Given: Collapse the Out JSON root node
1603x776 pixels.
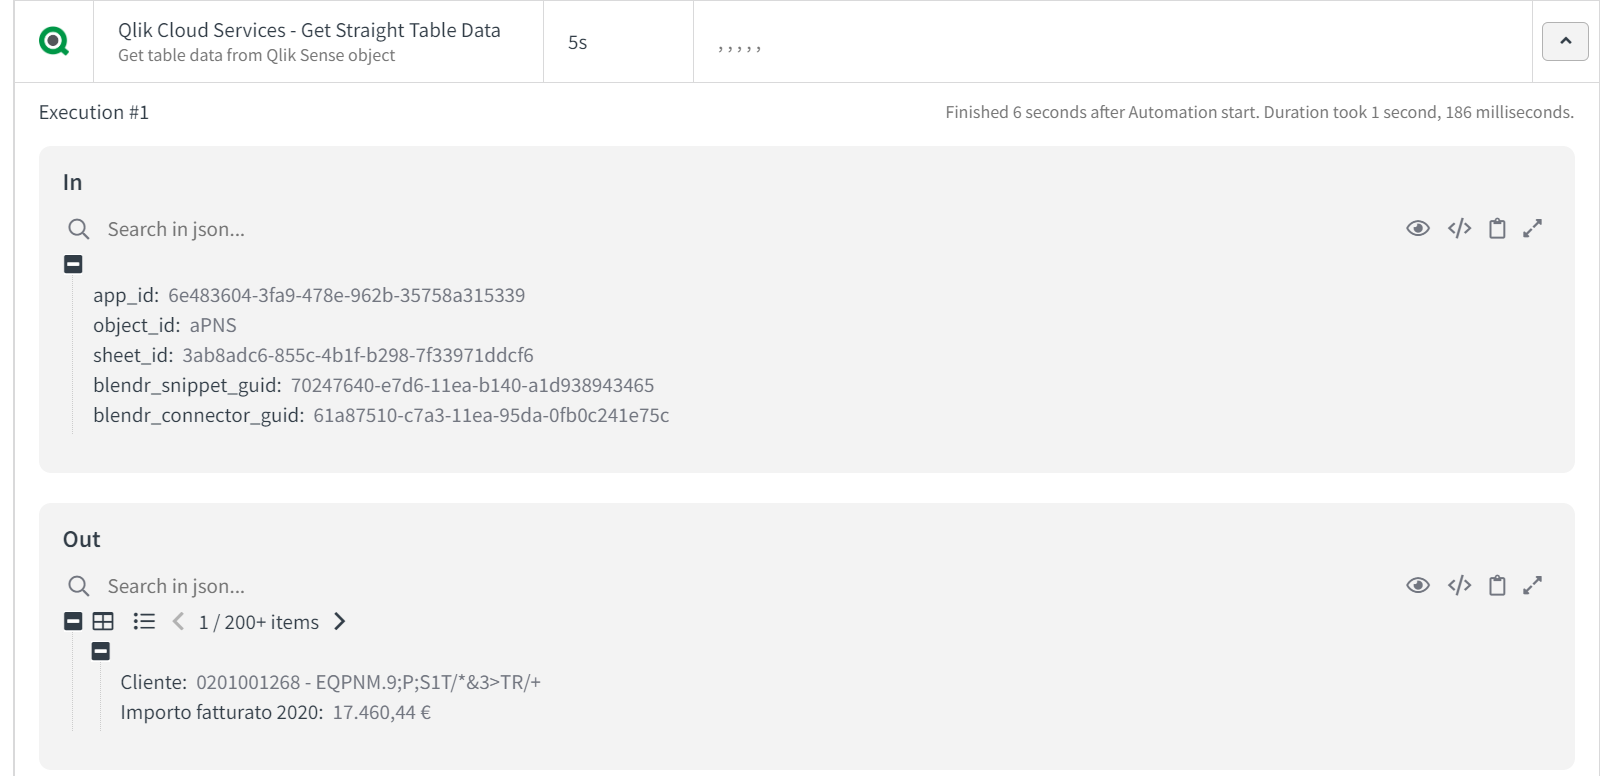Looking at the screenshot, I should click(73, 621).
